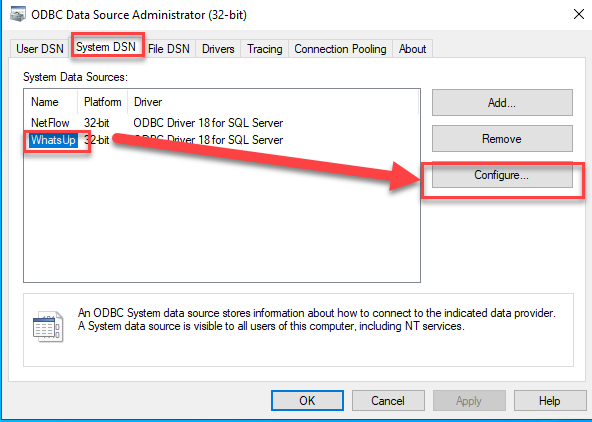The width and height of the screenshot is (592, 422).
Task: Switch to the System DSN tab
Action: (106, 47)
